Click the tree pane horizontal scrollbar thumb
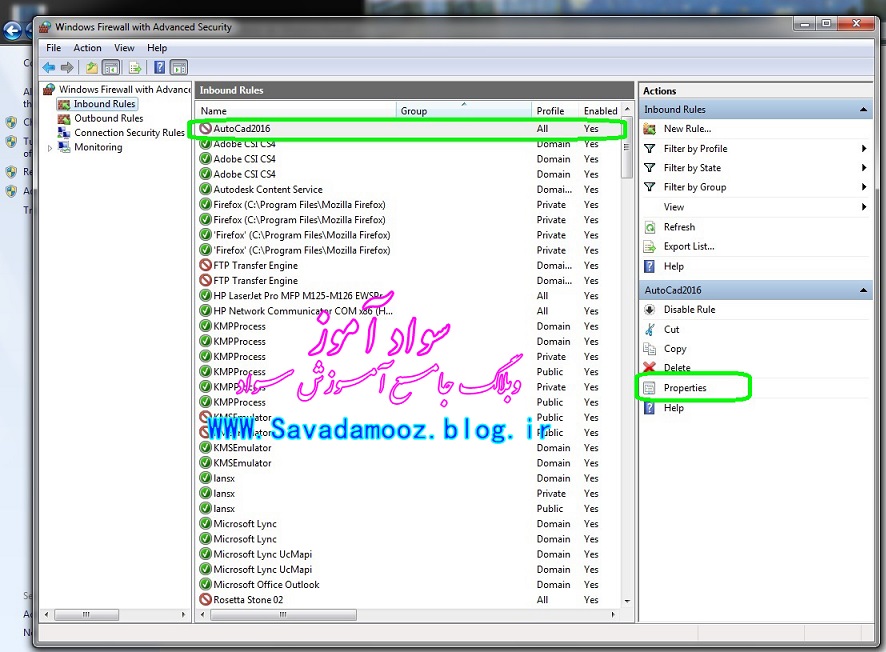Screen dimensions: 886x652 [86, 615]
